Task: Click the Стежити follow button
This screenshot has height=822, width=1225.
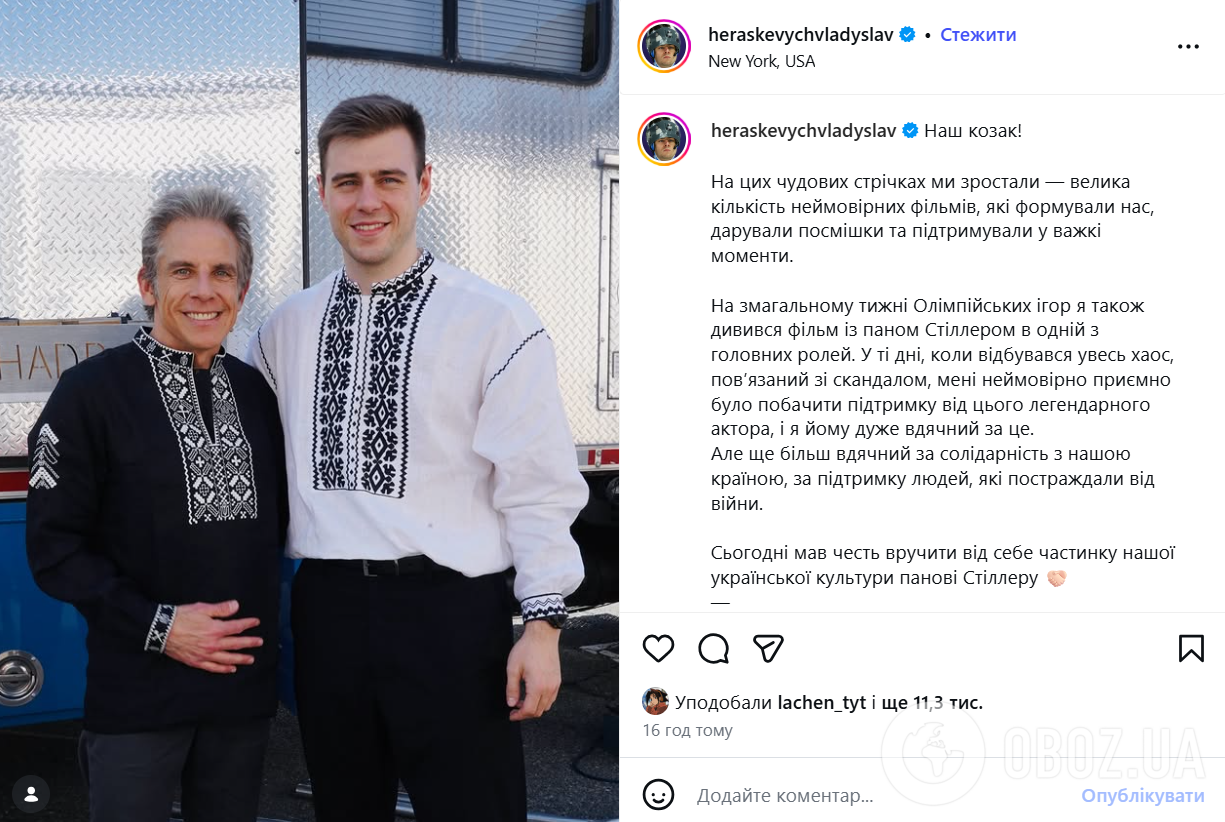Action: [978, 35]
